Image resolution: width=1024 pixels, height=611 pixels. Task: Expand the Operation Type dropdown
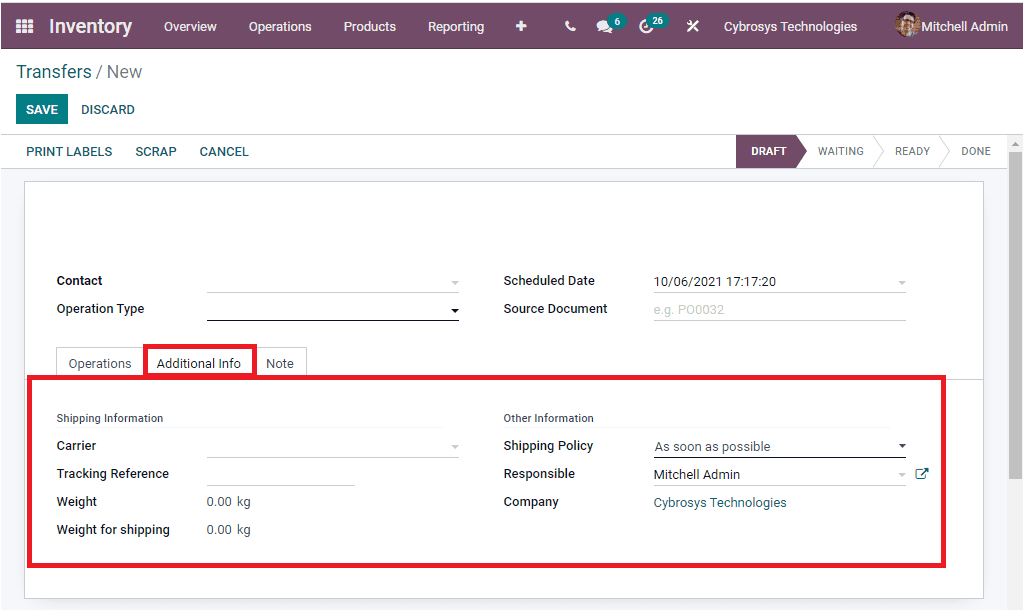tap(455, 309)
